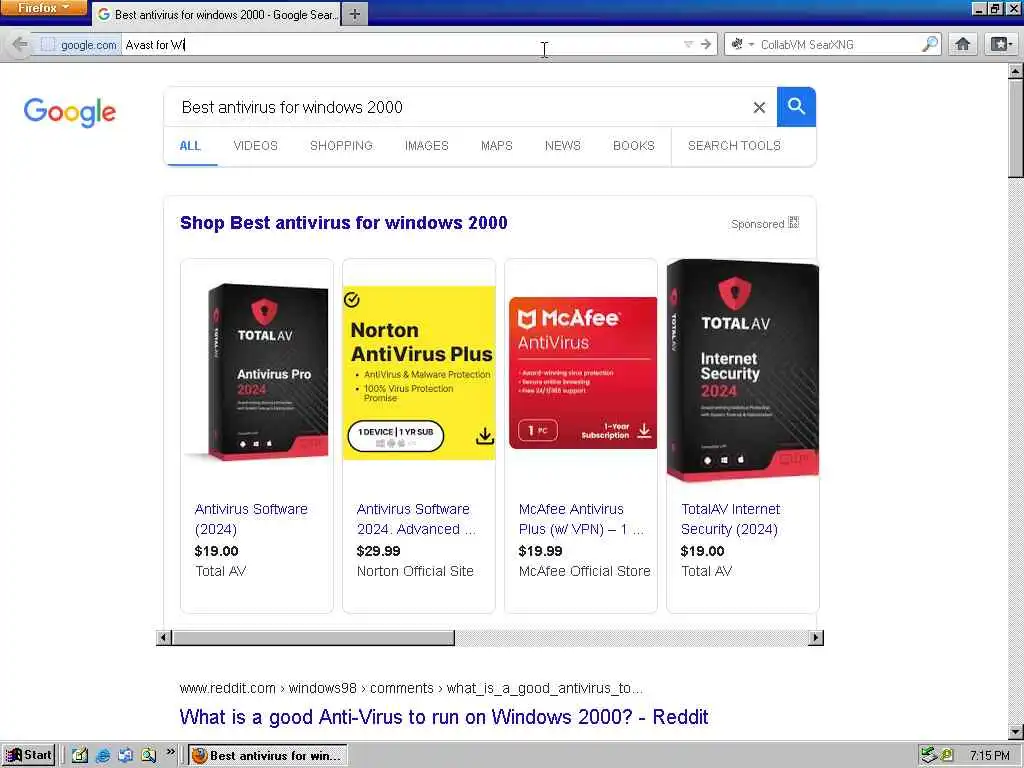
Task: Click McAfee Official Store seller text
Action: (x=584, y=571)
